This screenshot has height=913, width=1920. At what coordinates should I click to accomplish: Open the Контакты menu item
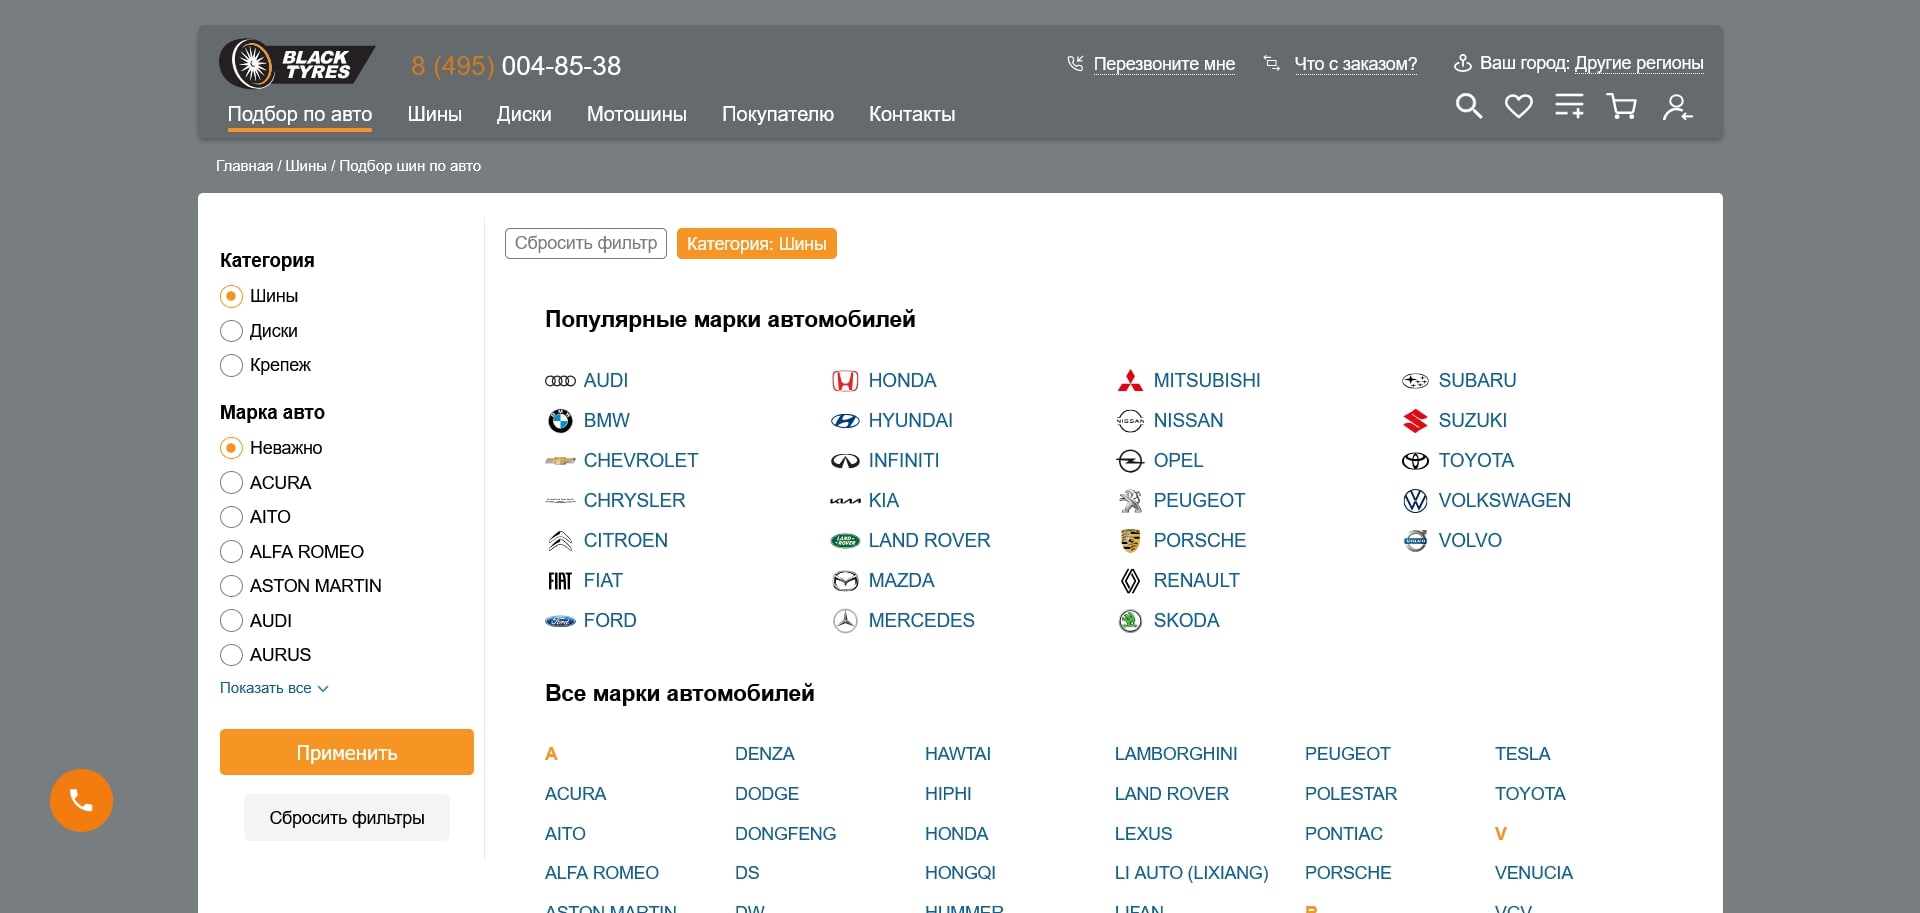click(x=911, y=114)
